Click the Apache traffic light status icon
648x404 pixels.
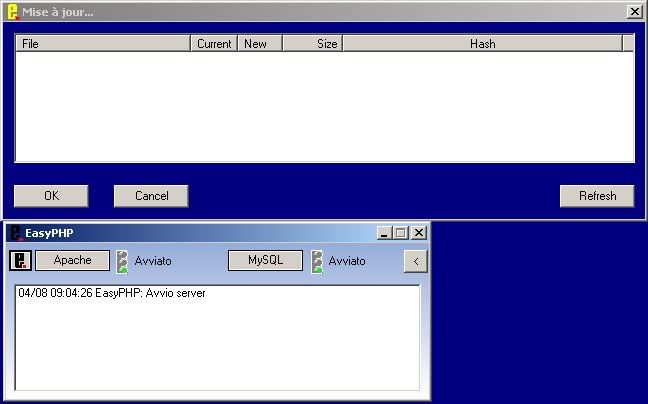click(x=122, y=261)
